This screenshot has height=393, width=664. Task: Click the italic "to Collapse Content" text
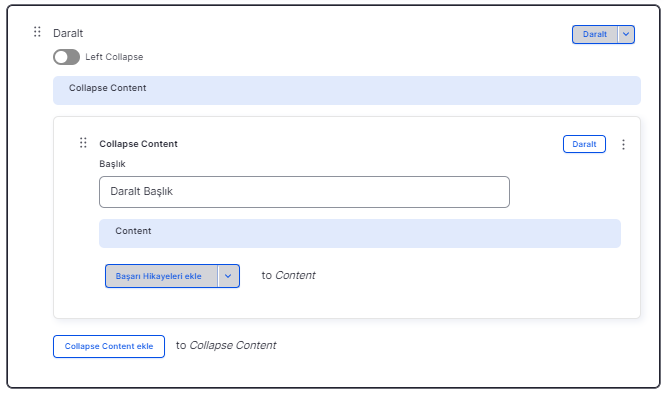[226, 346]
